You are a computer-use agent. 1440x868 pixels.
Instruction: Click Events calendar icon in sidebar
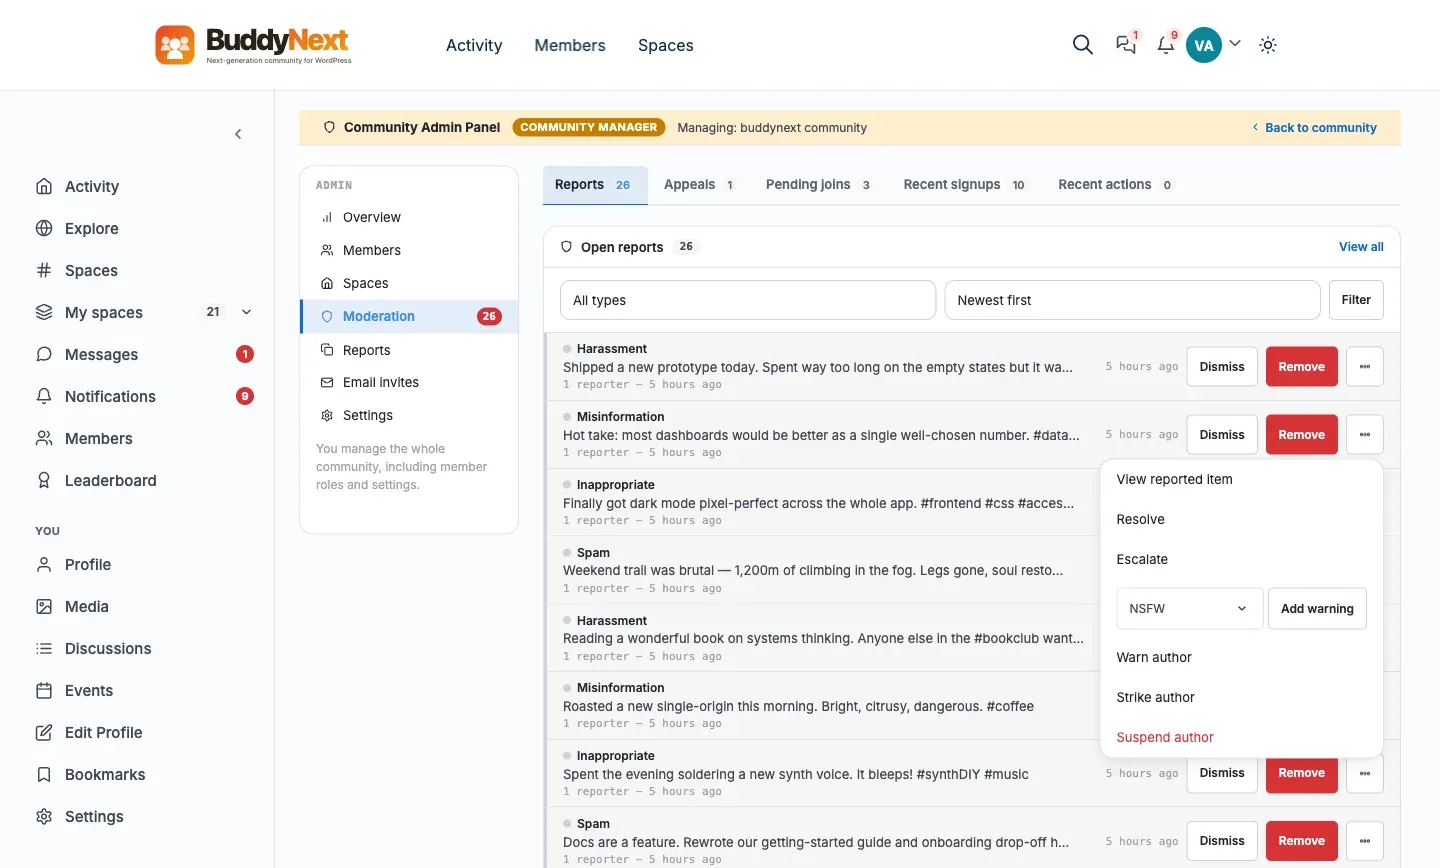(44, 690)
